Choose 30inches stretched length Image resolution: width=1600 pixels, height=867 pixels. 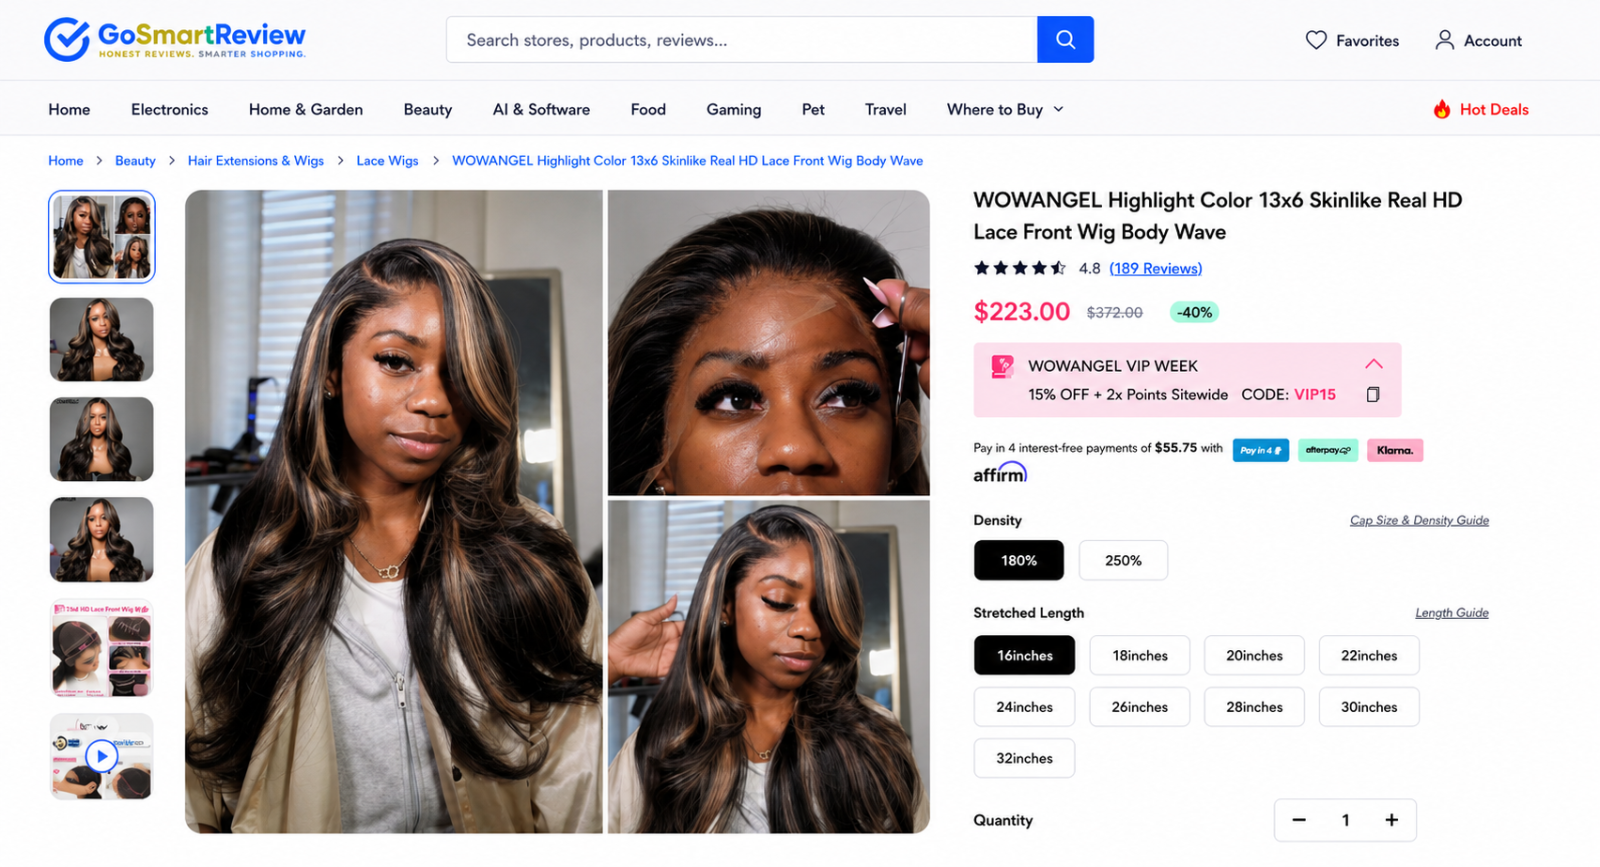click(1369, 707)
